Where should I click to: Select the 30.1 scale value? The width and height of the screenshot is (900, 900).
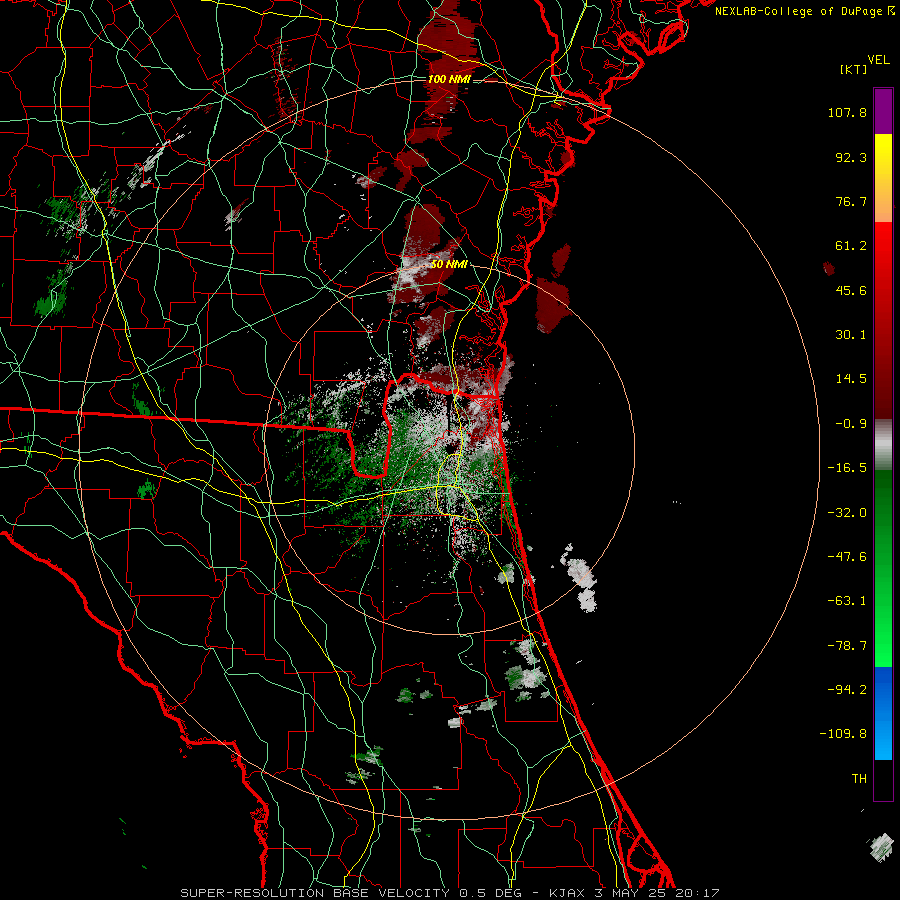[851, 335]
